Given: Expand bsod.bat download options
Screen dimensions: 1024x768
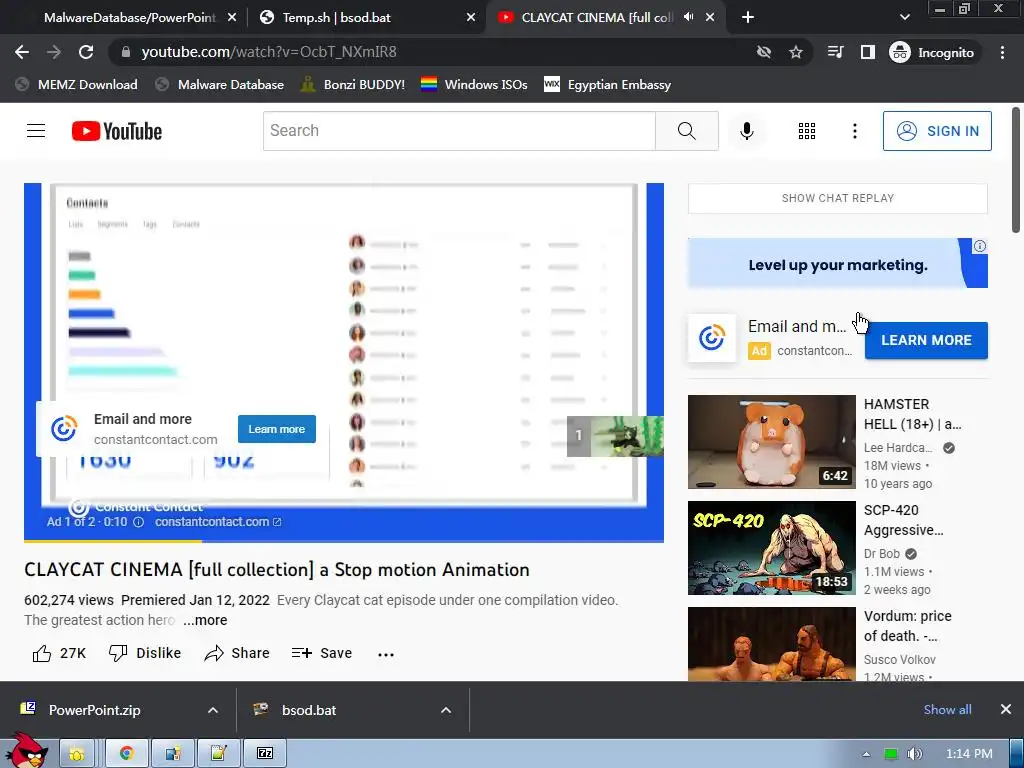Looking at the screenshot, I should [x=446, y=710].
